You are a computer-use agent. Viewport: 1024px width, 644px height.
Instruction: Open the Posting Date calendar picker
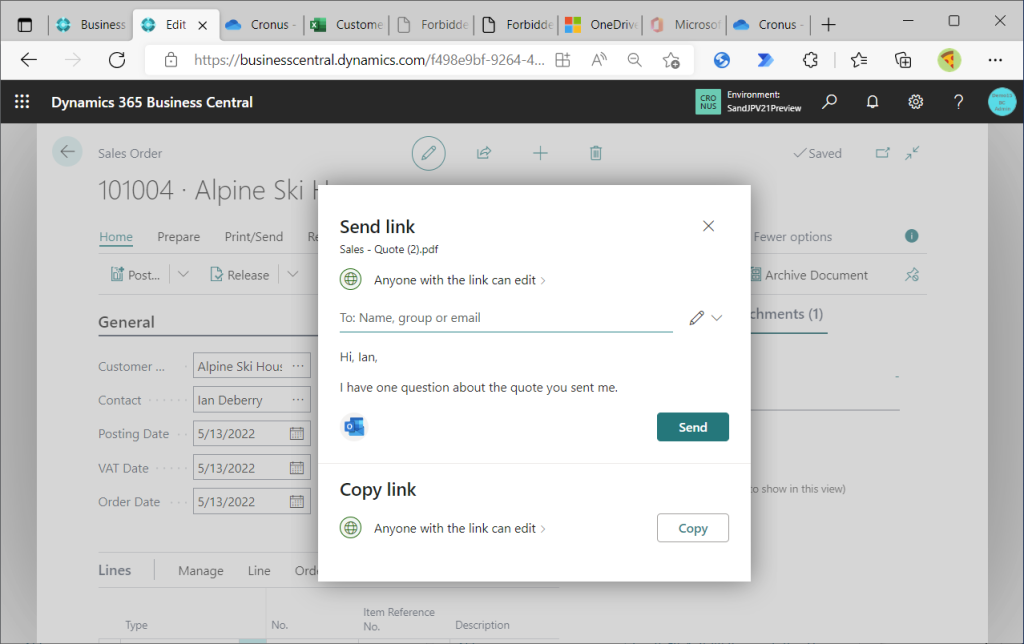[297, 434]
